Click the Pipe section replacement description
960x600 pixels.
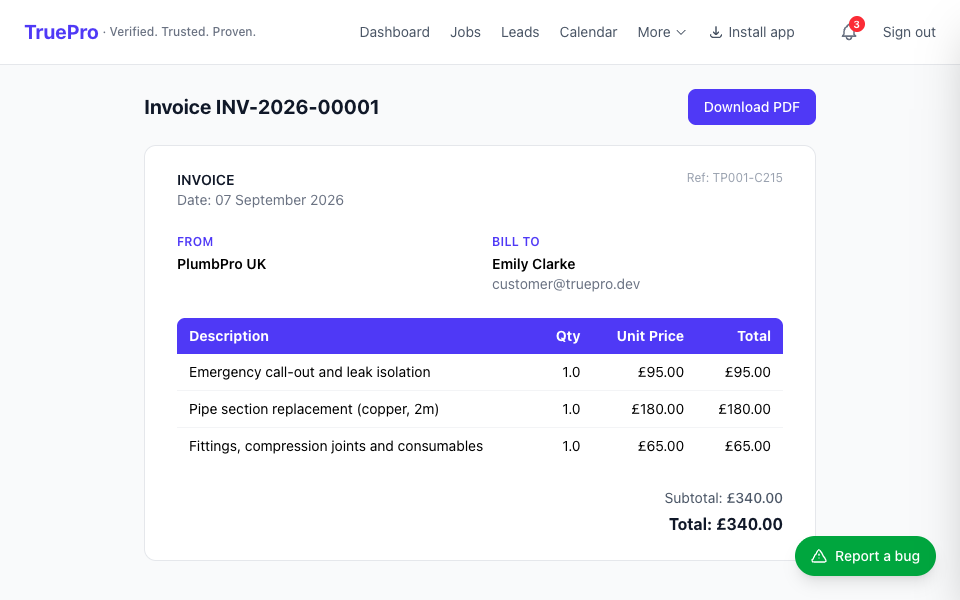click(314, 409)
